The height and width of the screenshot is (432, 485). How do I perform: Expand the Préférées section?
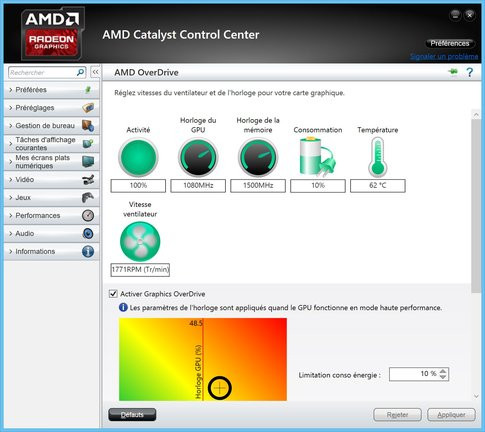coord(52,90)
